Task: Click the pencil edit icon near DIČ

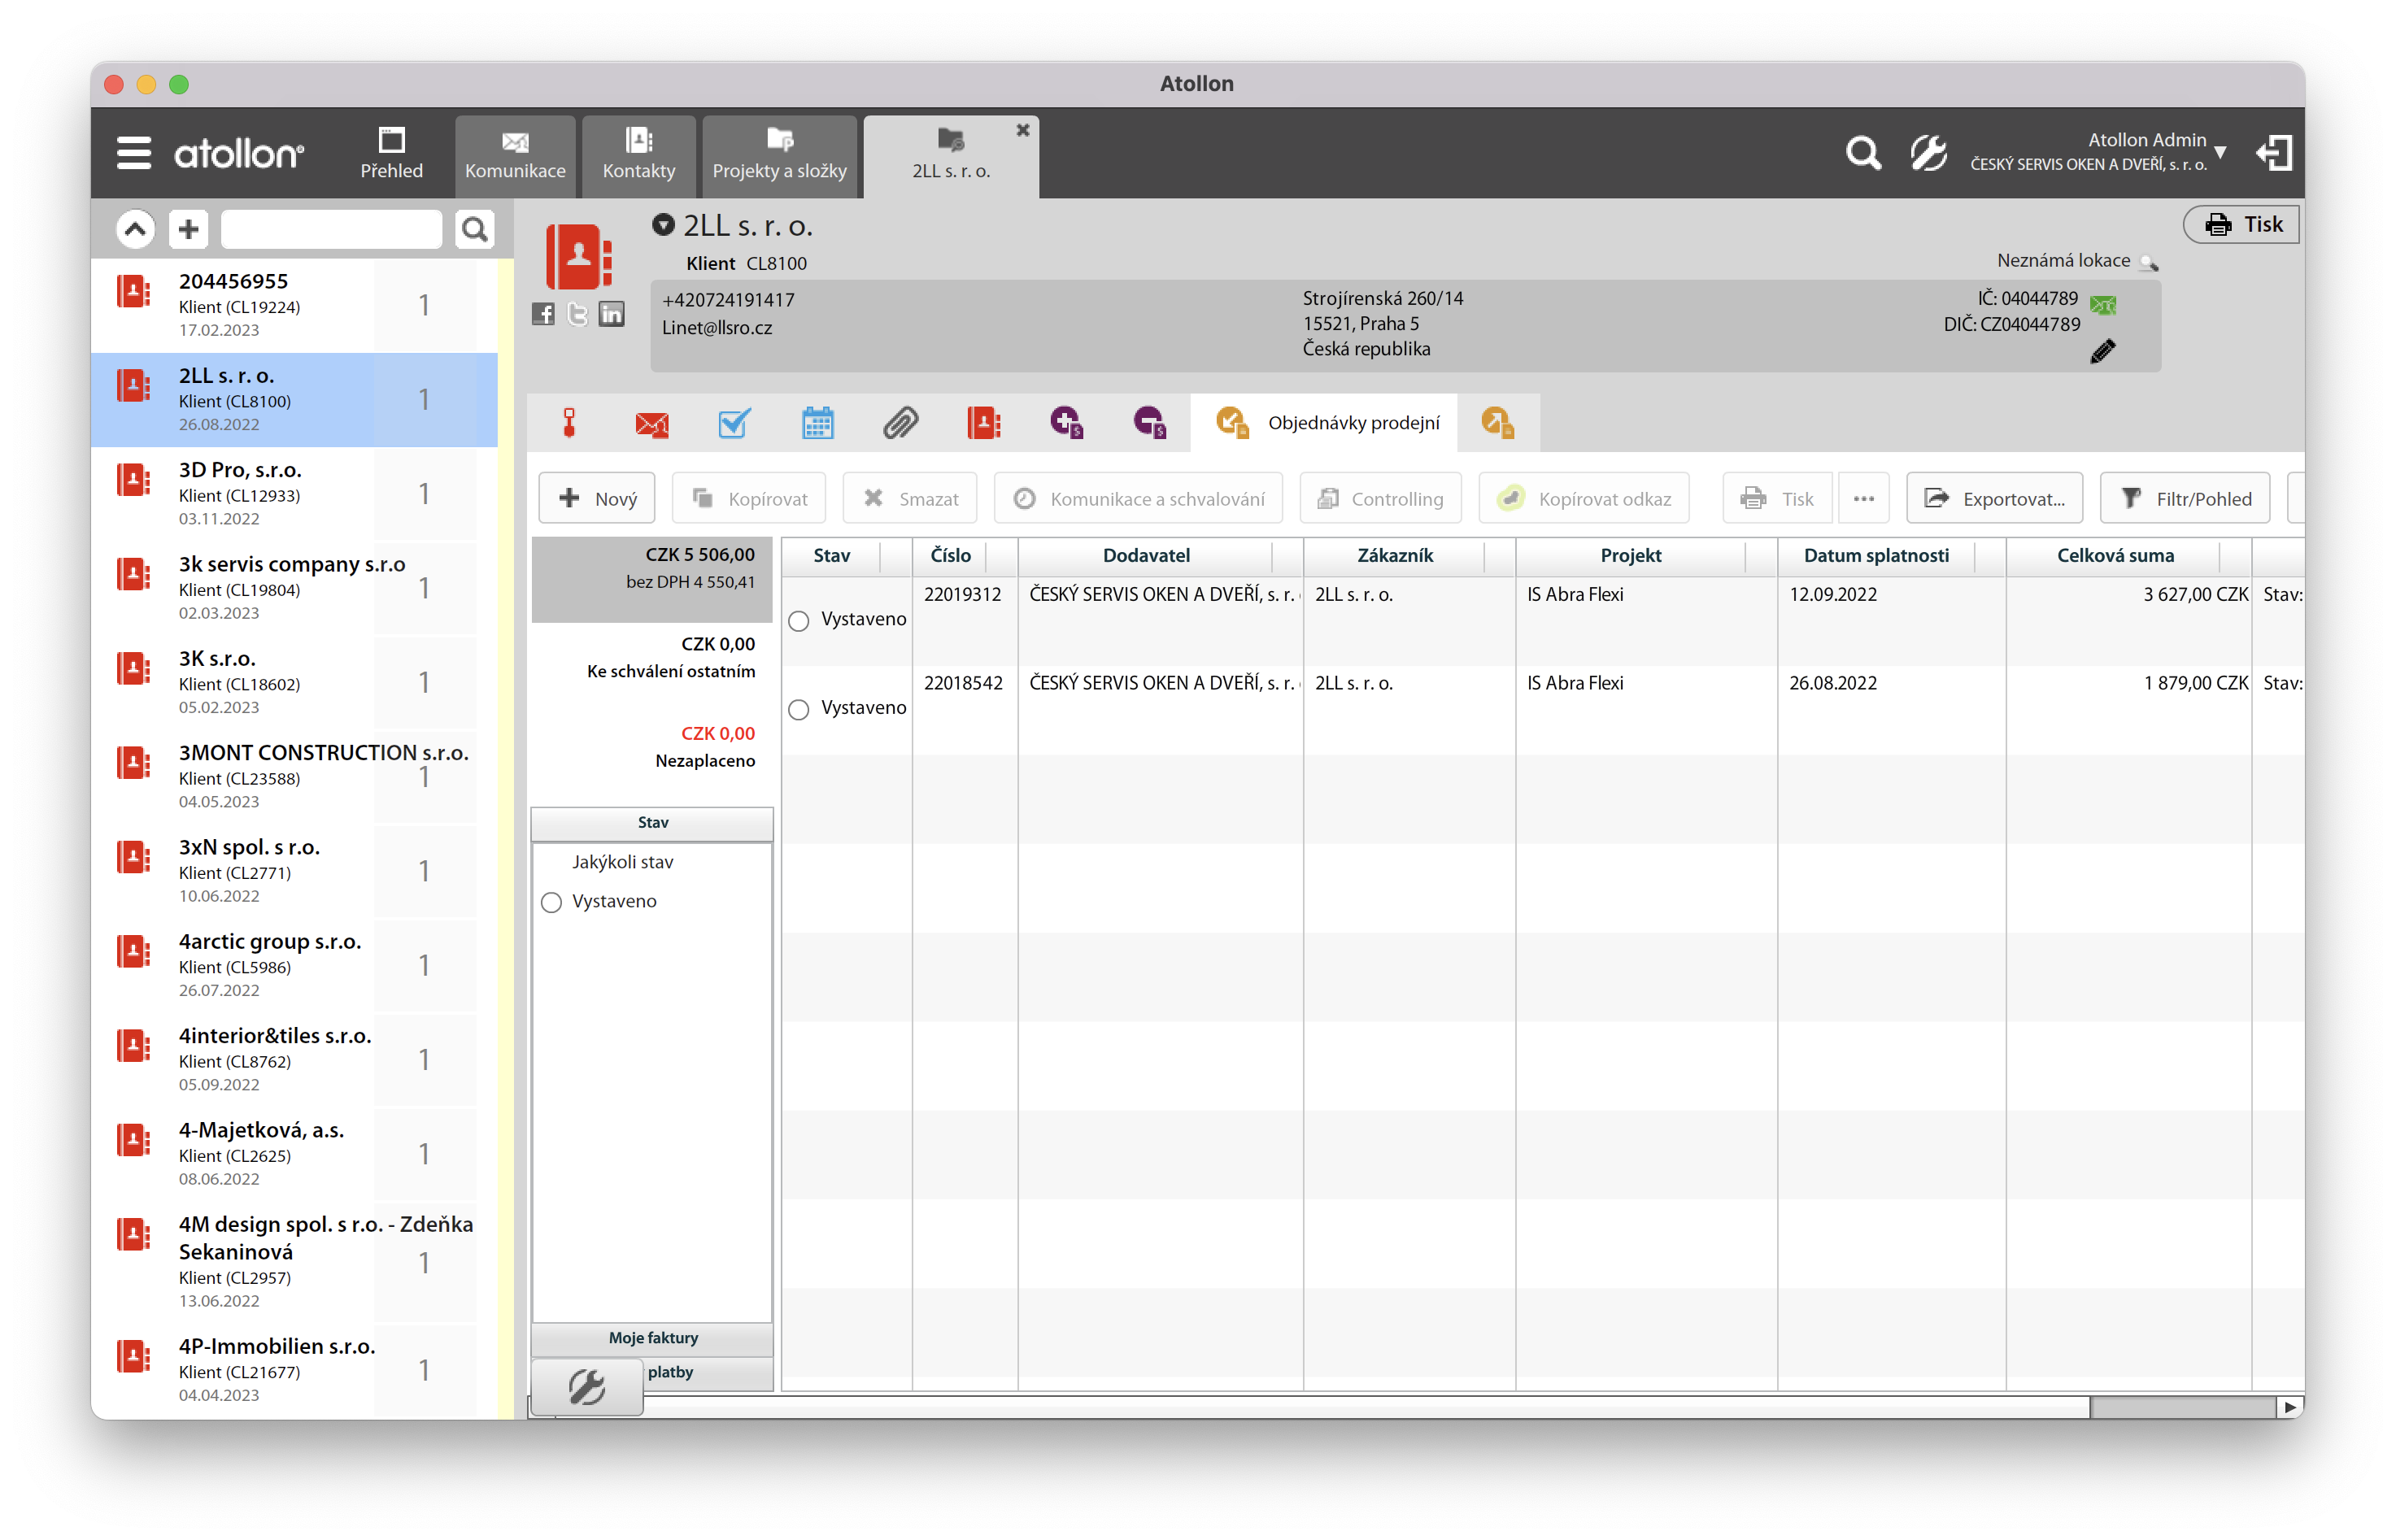Action: [x=2102, y=352]
